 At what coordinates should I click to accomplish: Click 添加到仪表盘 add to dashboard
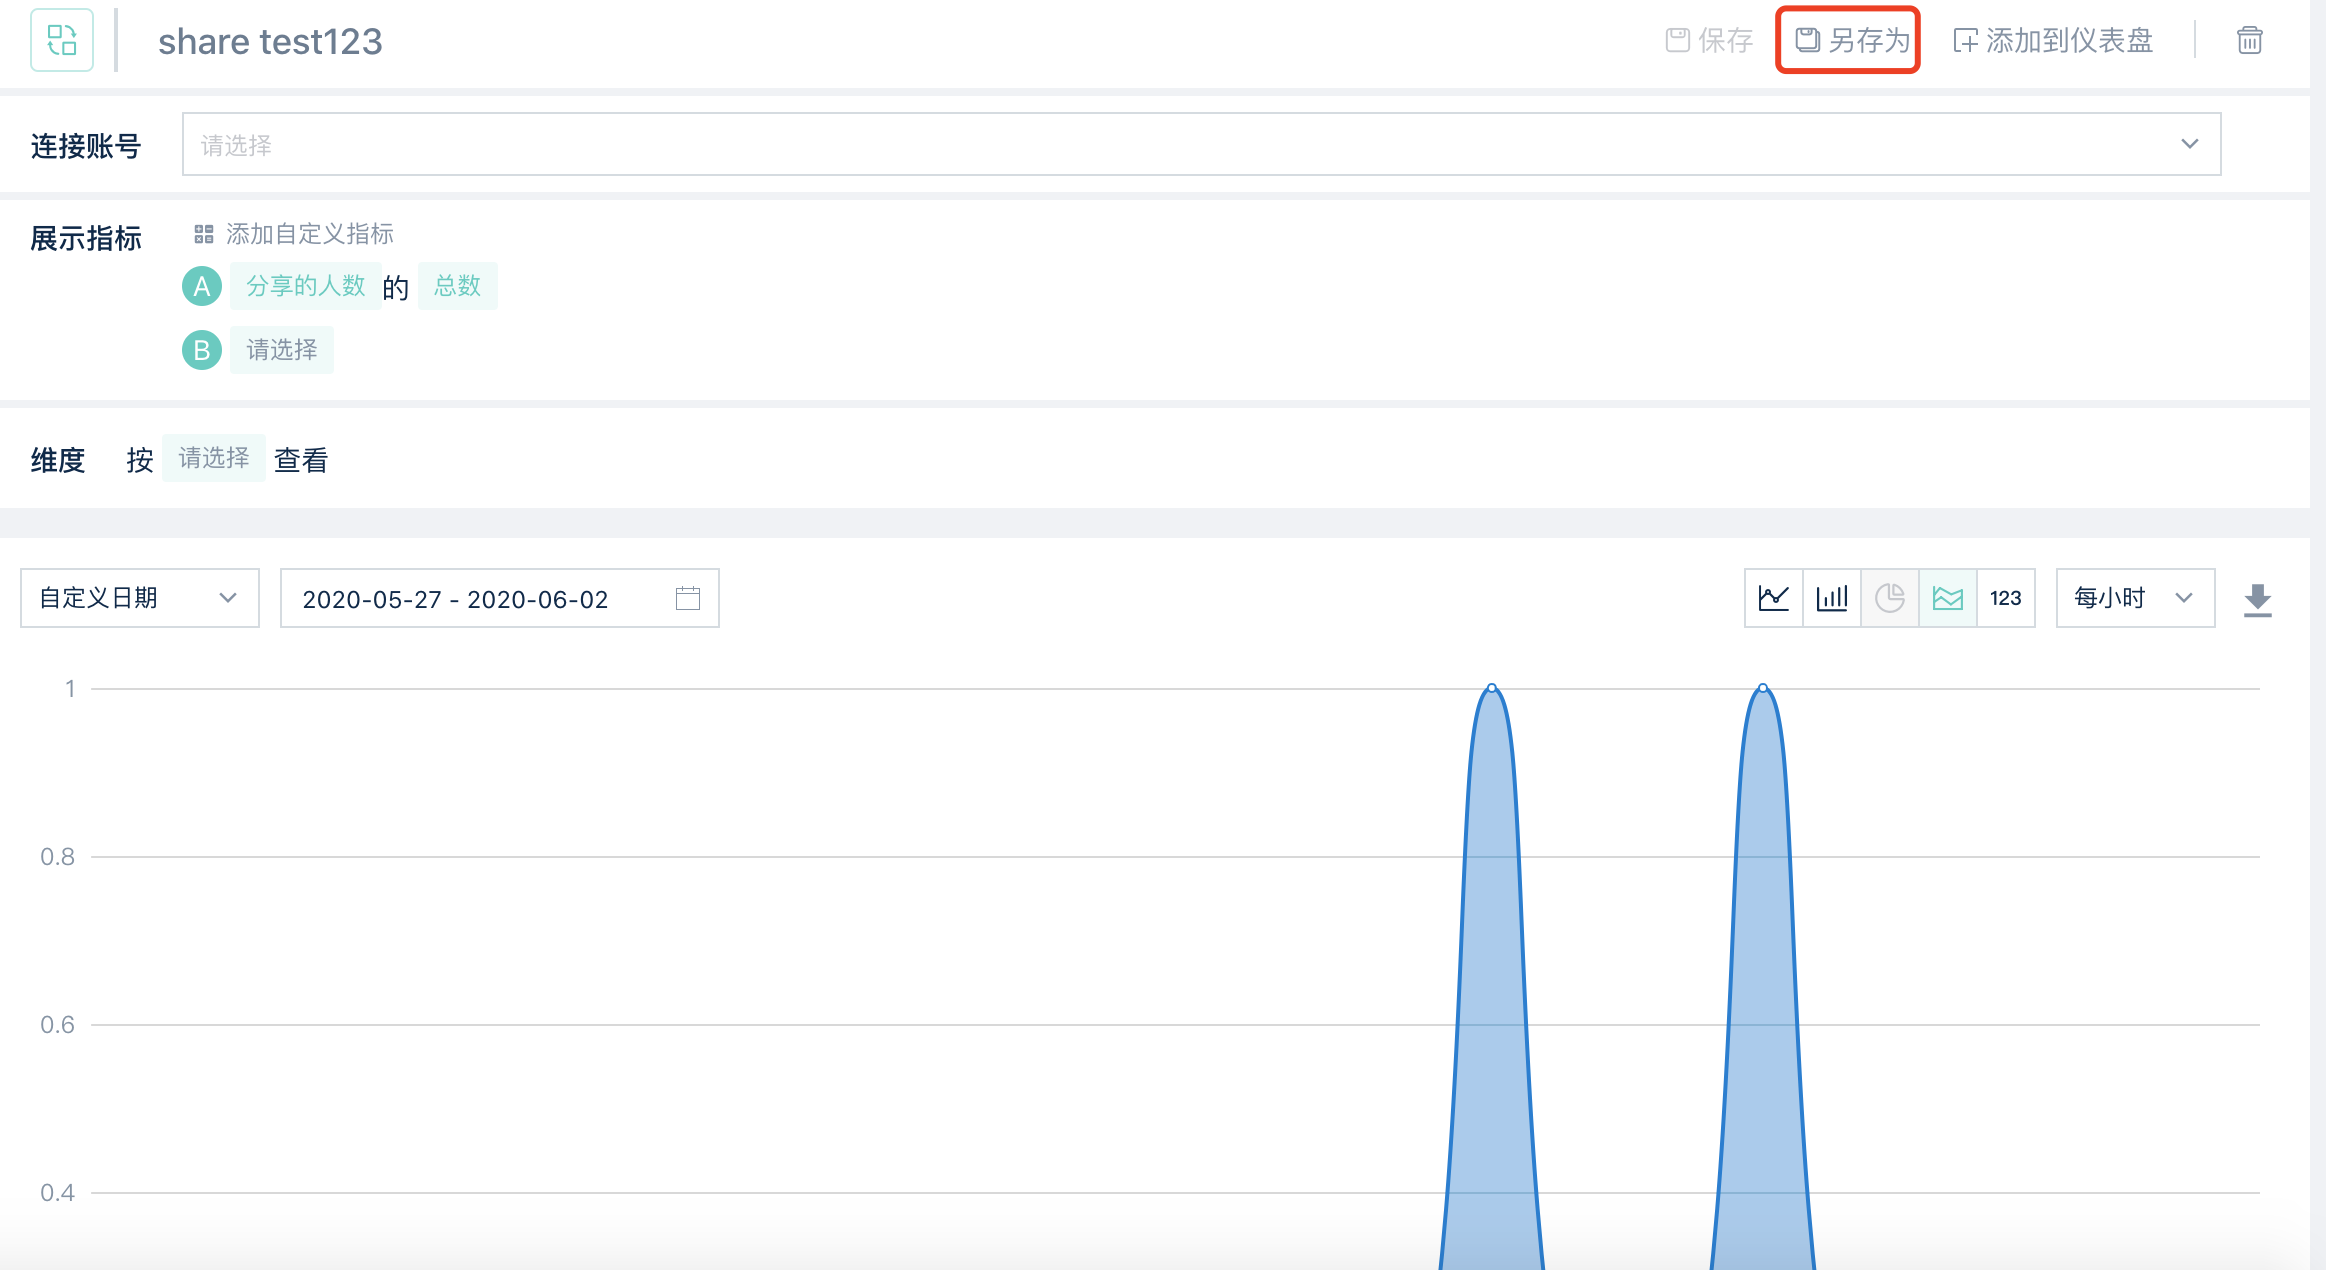pyautogui.click(x=2053, y=40)
